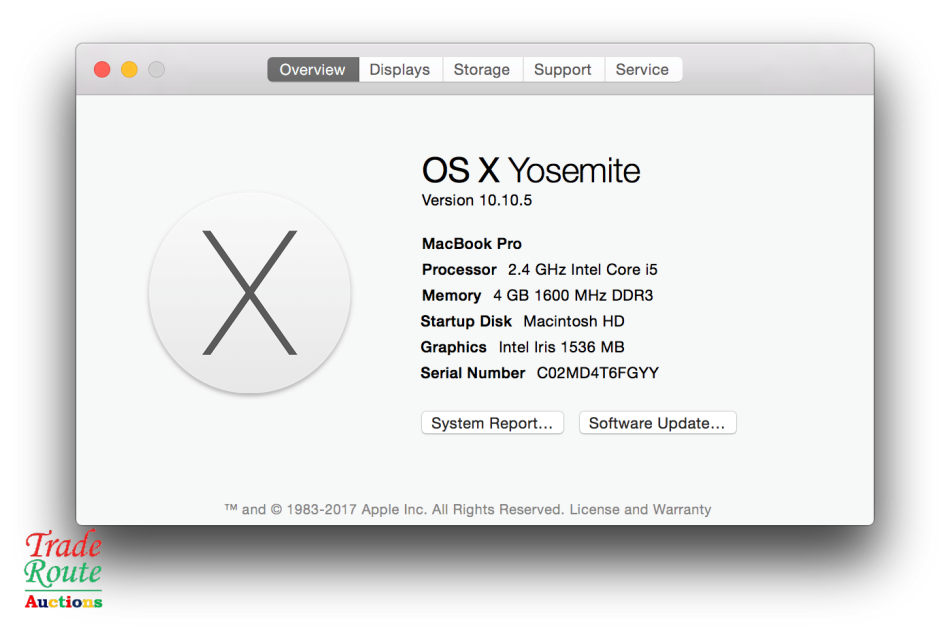The width and height of the screenshot is (950, 634).
Task: Select the MacBook Pro model name
Action: pyautogui.click(x=471, y=243)
